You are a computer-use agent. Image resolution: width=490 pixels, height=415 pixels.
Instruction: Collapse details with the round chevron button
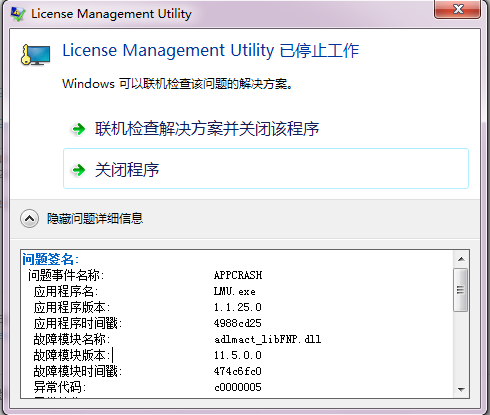pyautogui.click(x=29, y=219)
